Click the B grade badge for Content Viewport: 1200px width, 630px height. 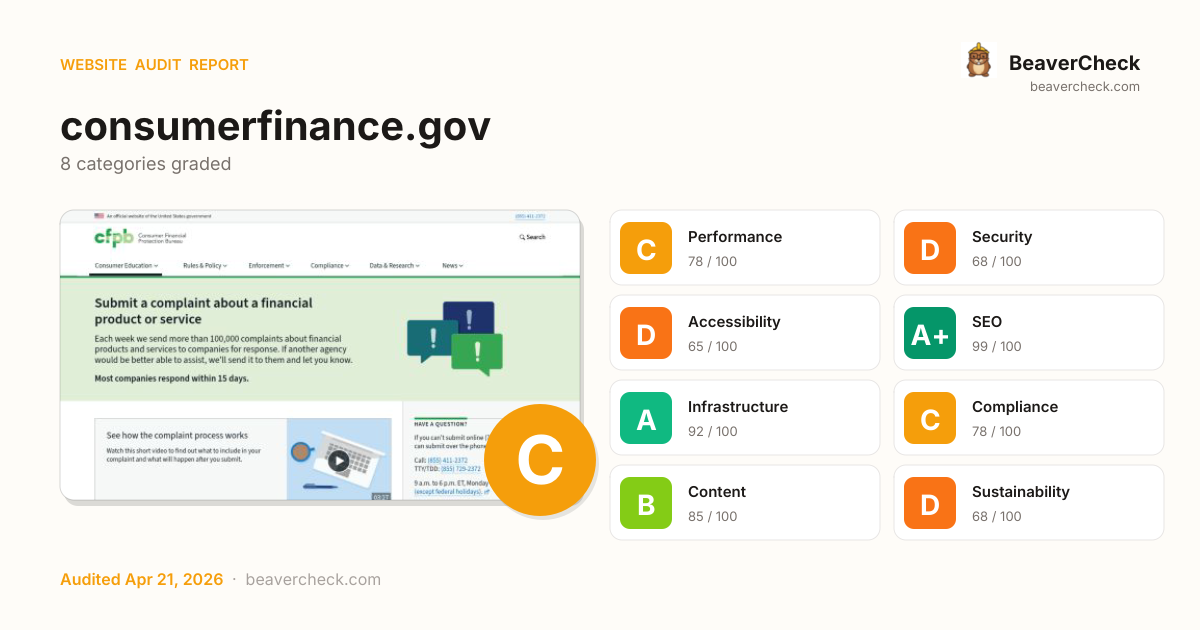tap(646, 503)
